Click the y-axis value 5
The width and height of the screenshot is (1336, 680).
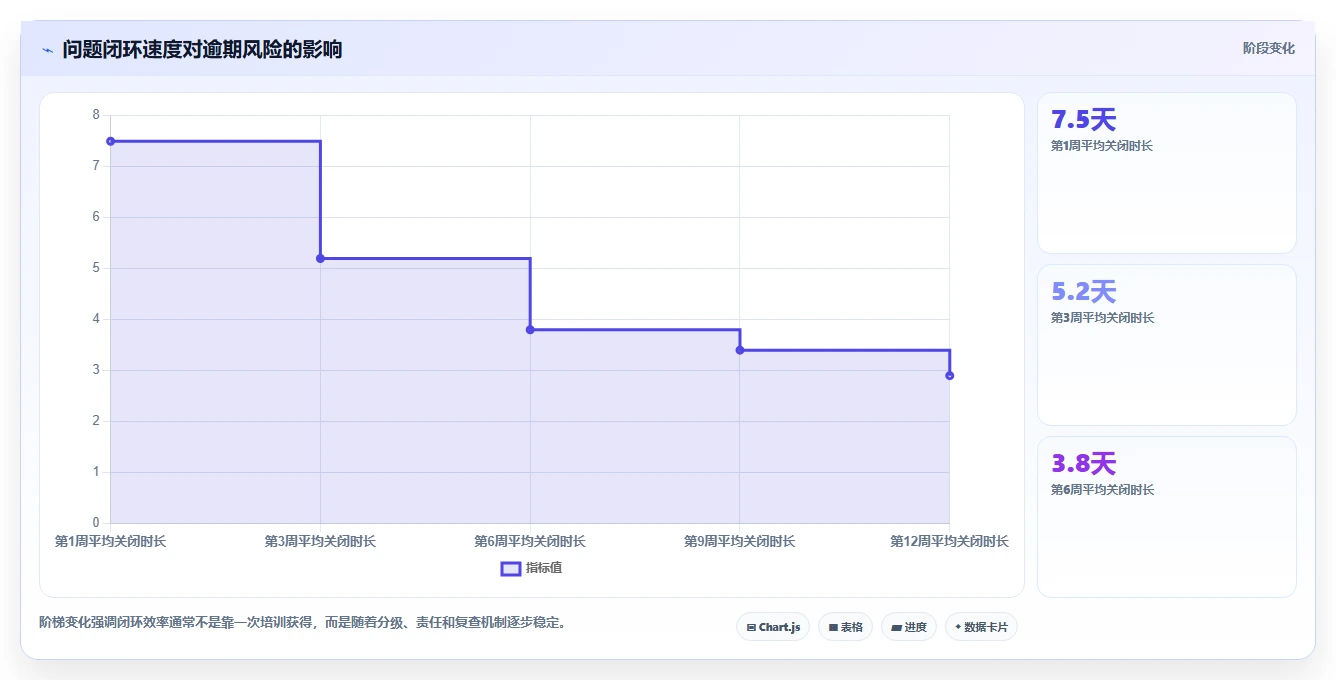pyautogui.click(x=96, y=268)
